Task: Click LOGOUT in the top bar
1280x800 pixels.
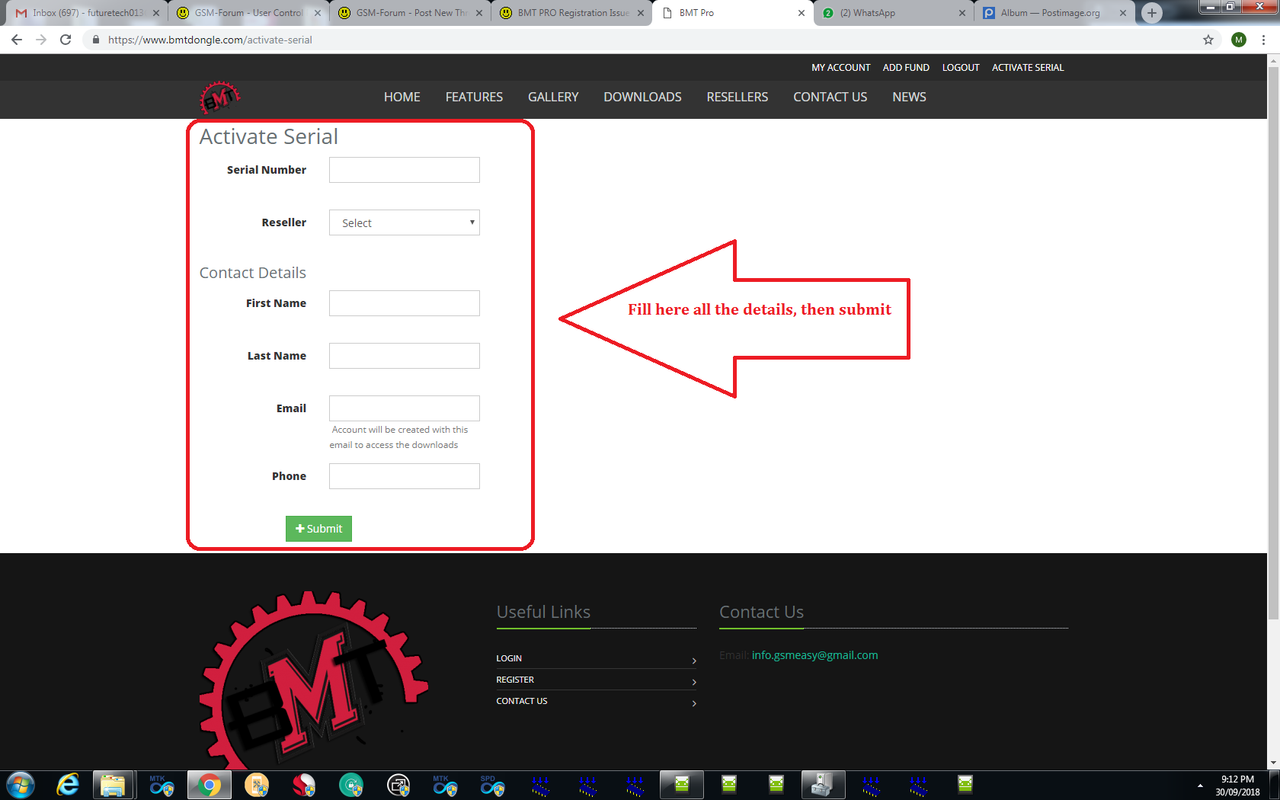Action: tap(961, 67)
